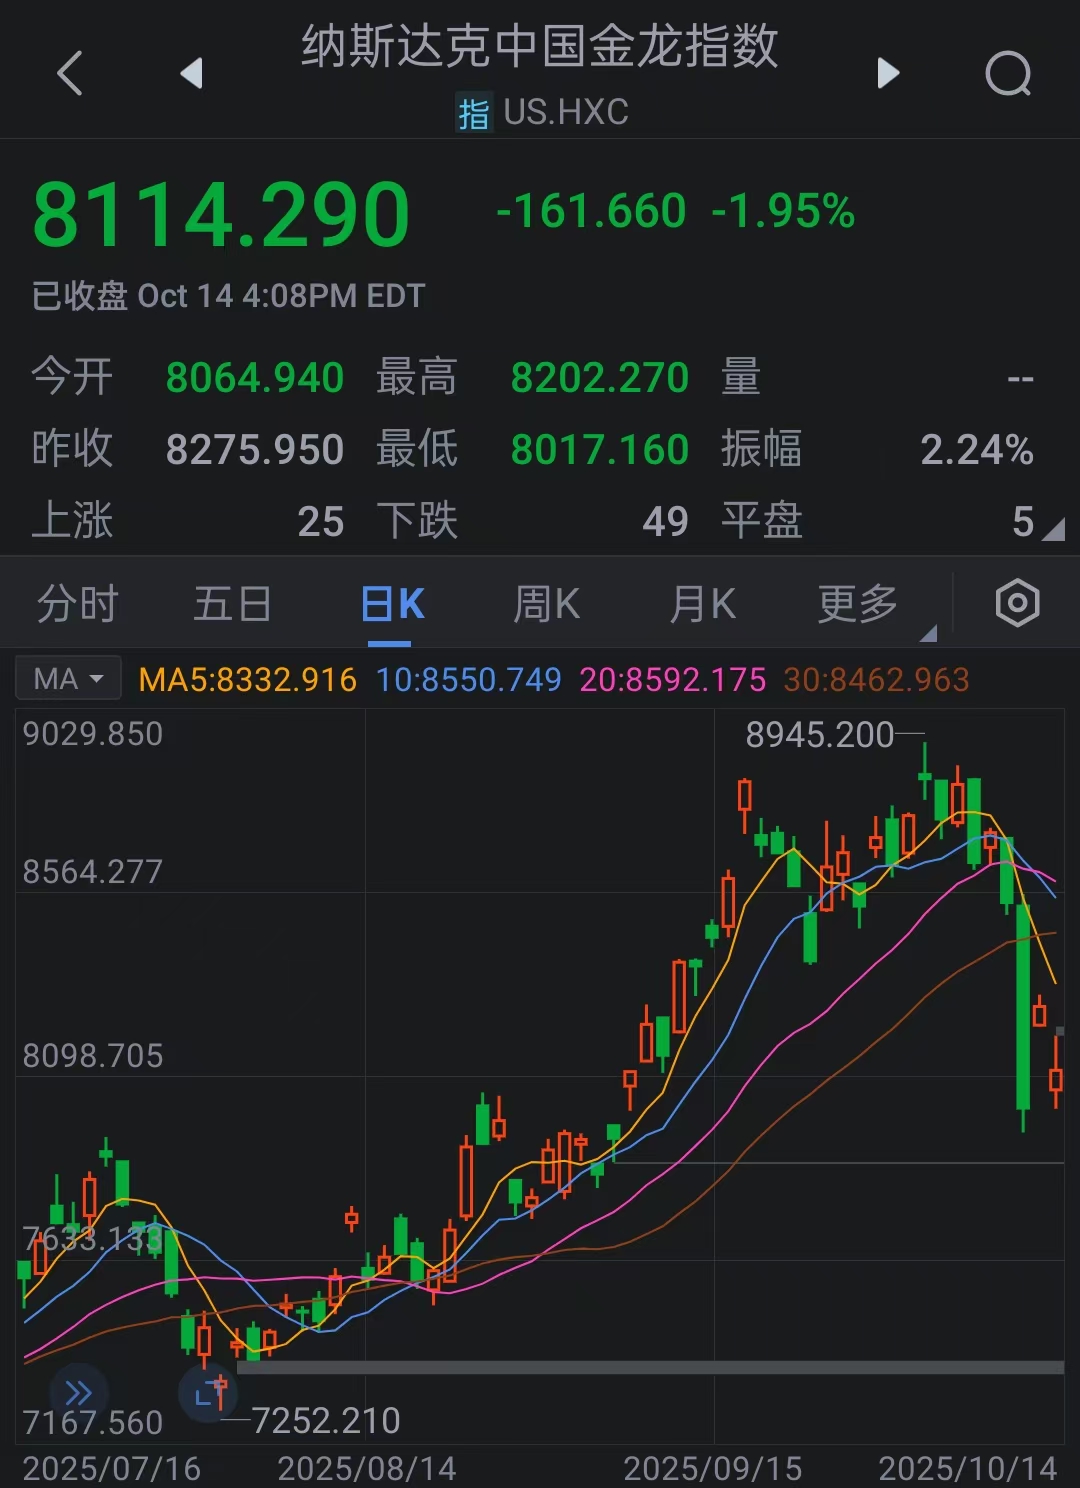Tap the MA5:8332.916 legend

[247, 680]
